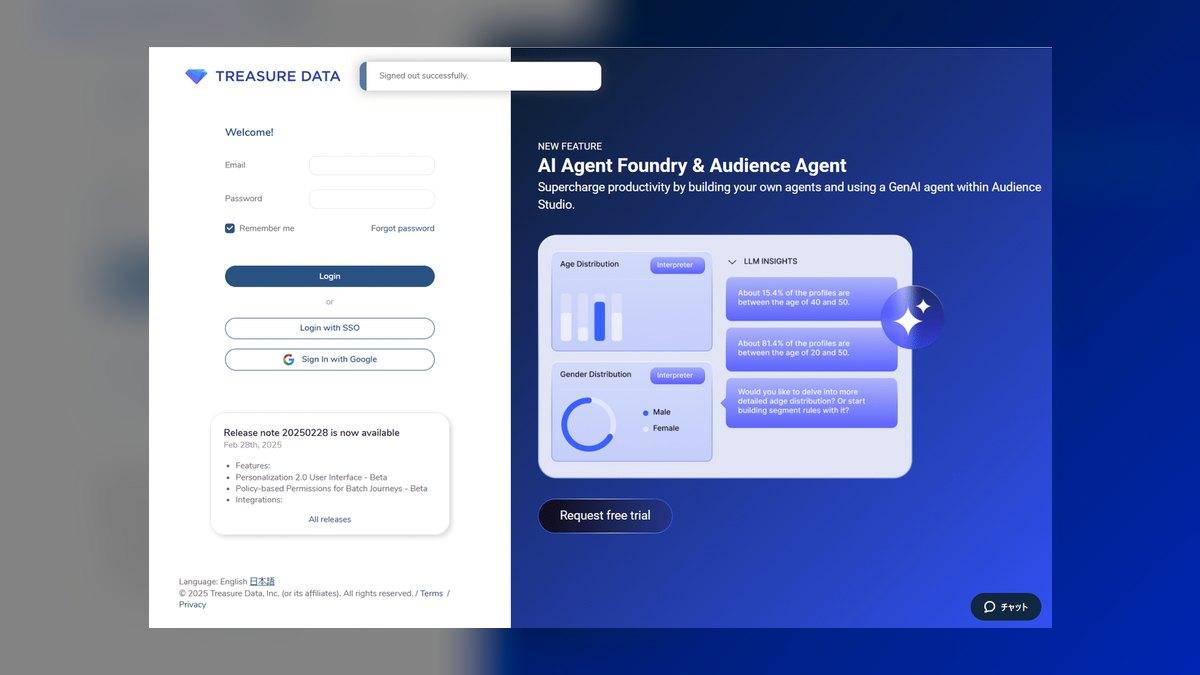This screenshot has height=675, width=1200.
Task: Click the Treasure Data diamond logo icon
Action: tap(196, 76)
